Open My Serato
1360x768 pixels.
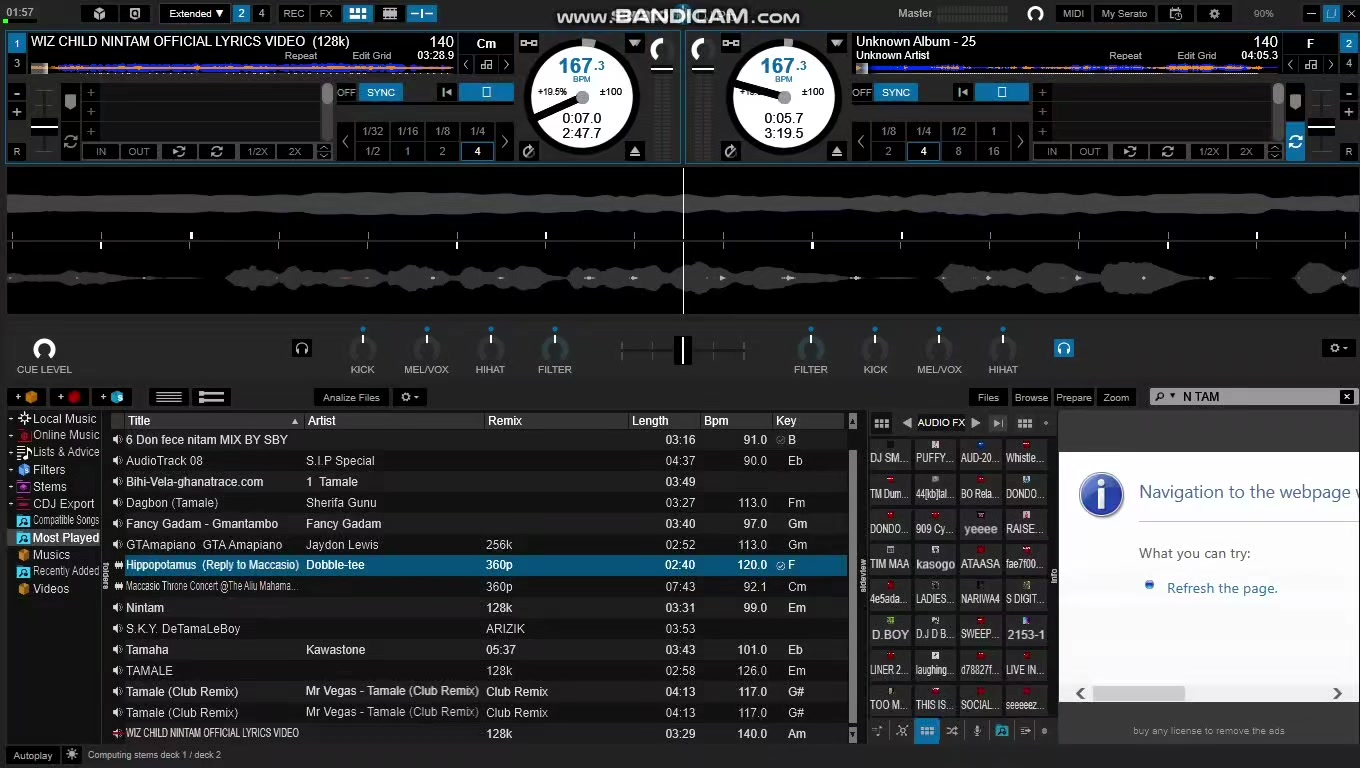coord(1124,14)
